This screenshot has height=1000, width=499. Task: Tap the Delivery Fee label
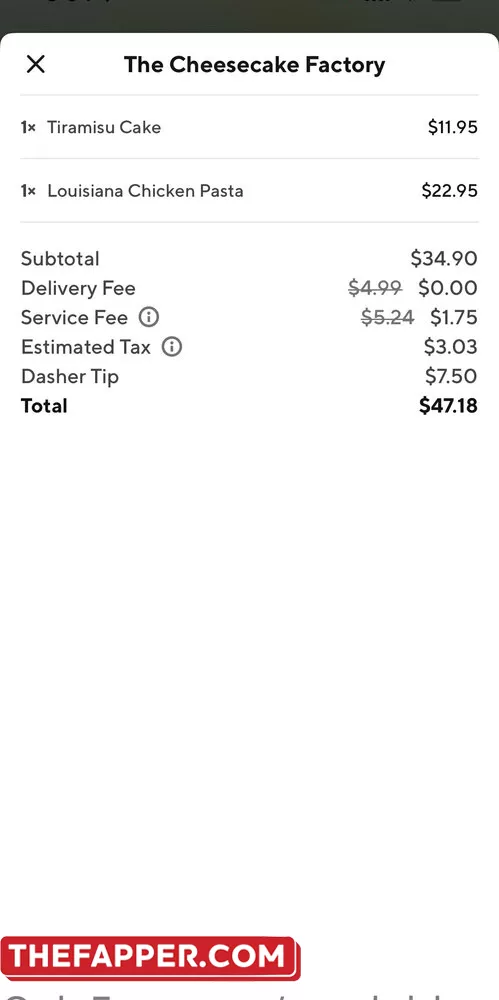coord(78,288)
